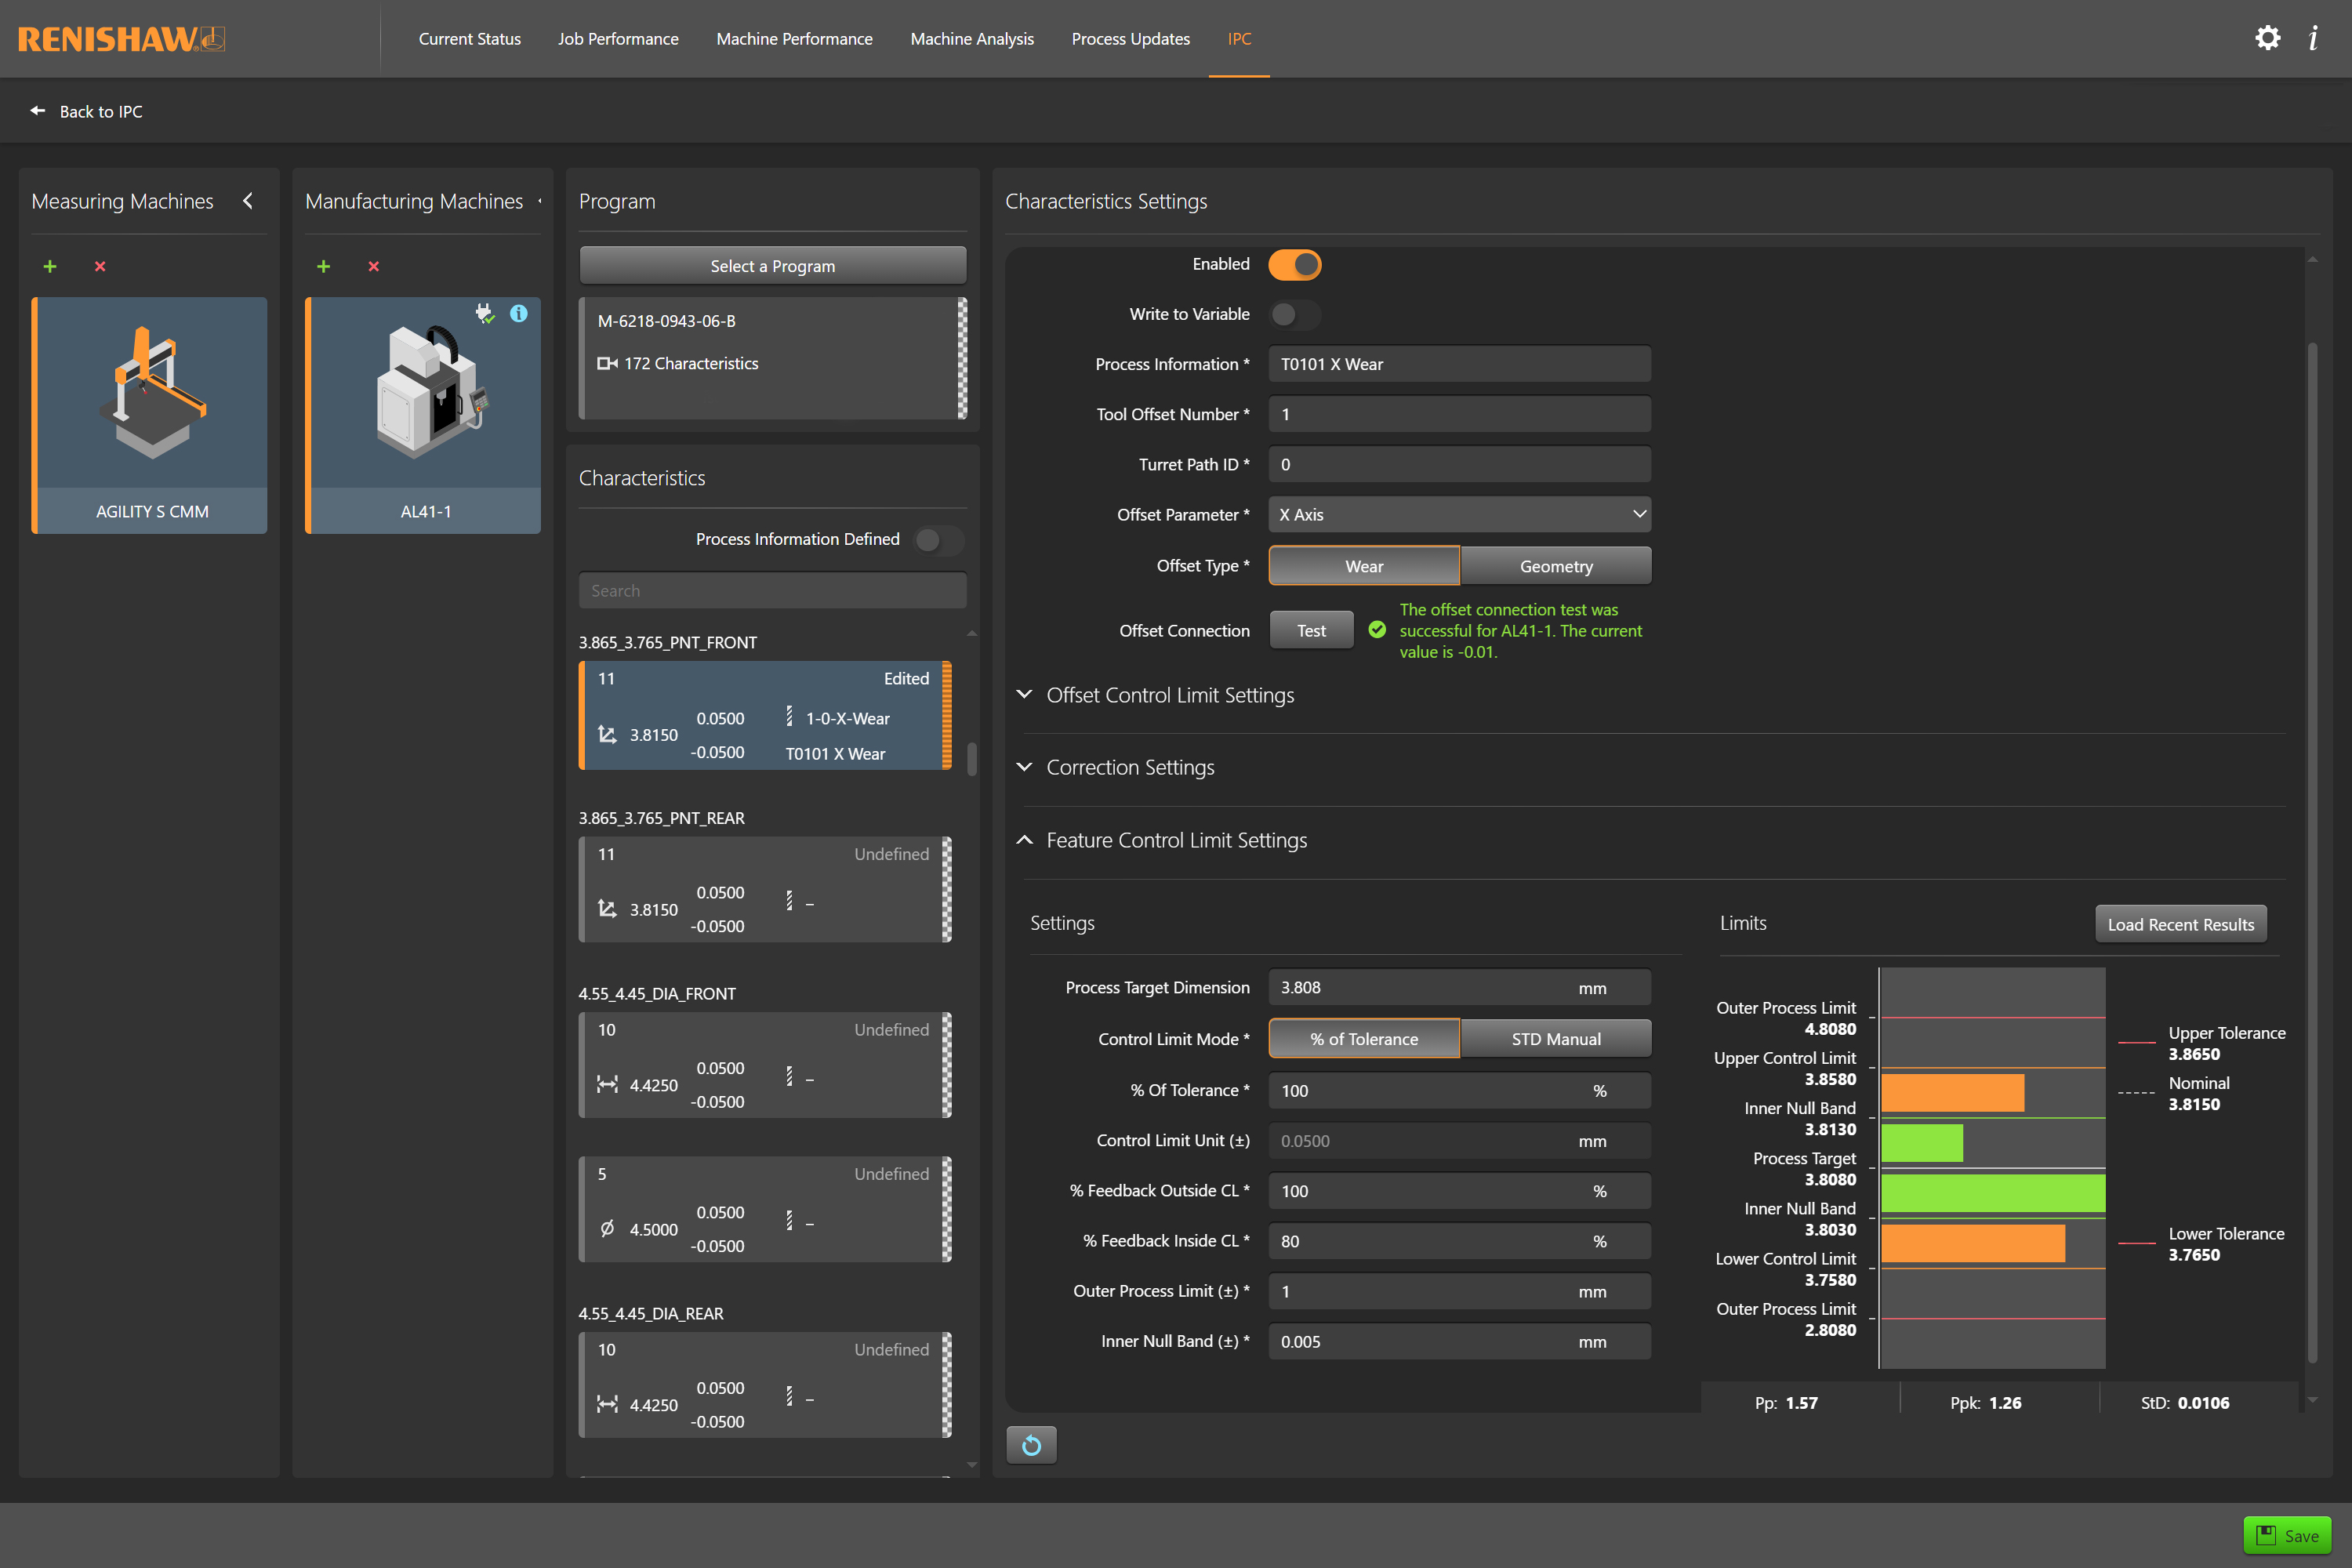Delete a manufacturing machine with the red X
Screen dimensions: 2352x1568
pyautogui.click(x=374, y=266)
